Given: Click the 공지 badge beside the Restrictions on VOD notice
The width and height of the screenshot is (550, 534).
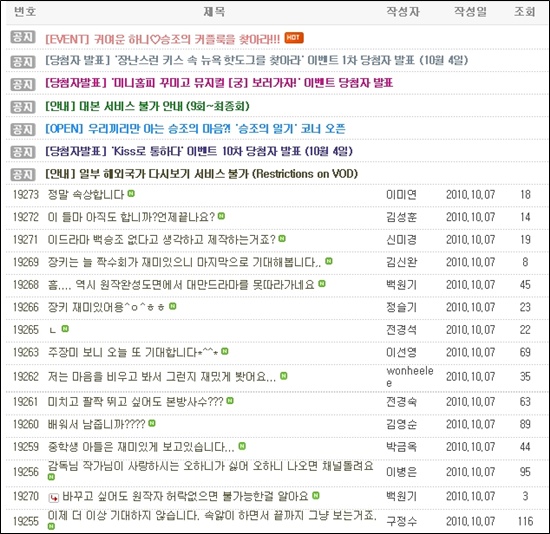Looking at the screenshot, I should pos(23,174).
